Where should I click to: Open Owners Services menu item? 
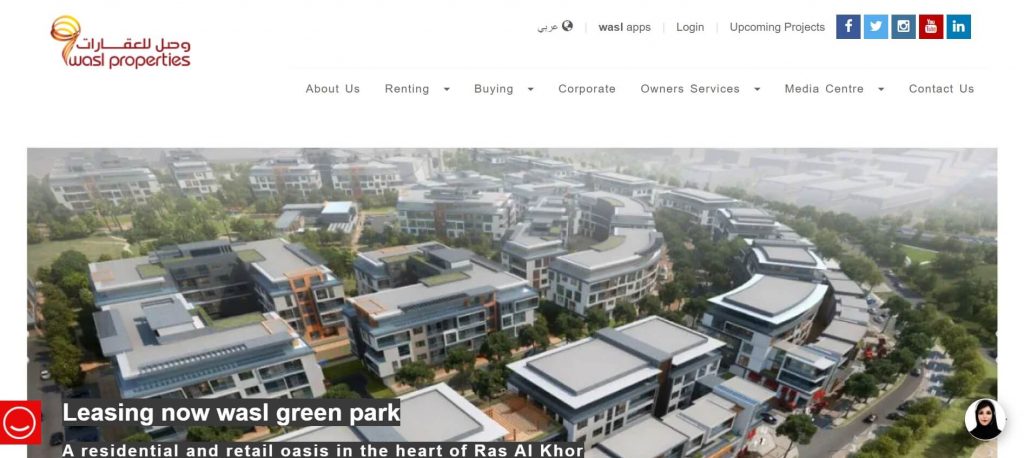coord(690,89)
